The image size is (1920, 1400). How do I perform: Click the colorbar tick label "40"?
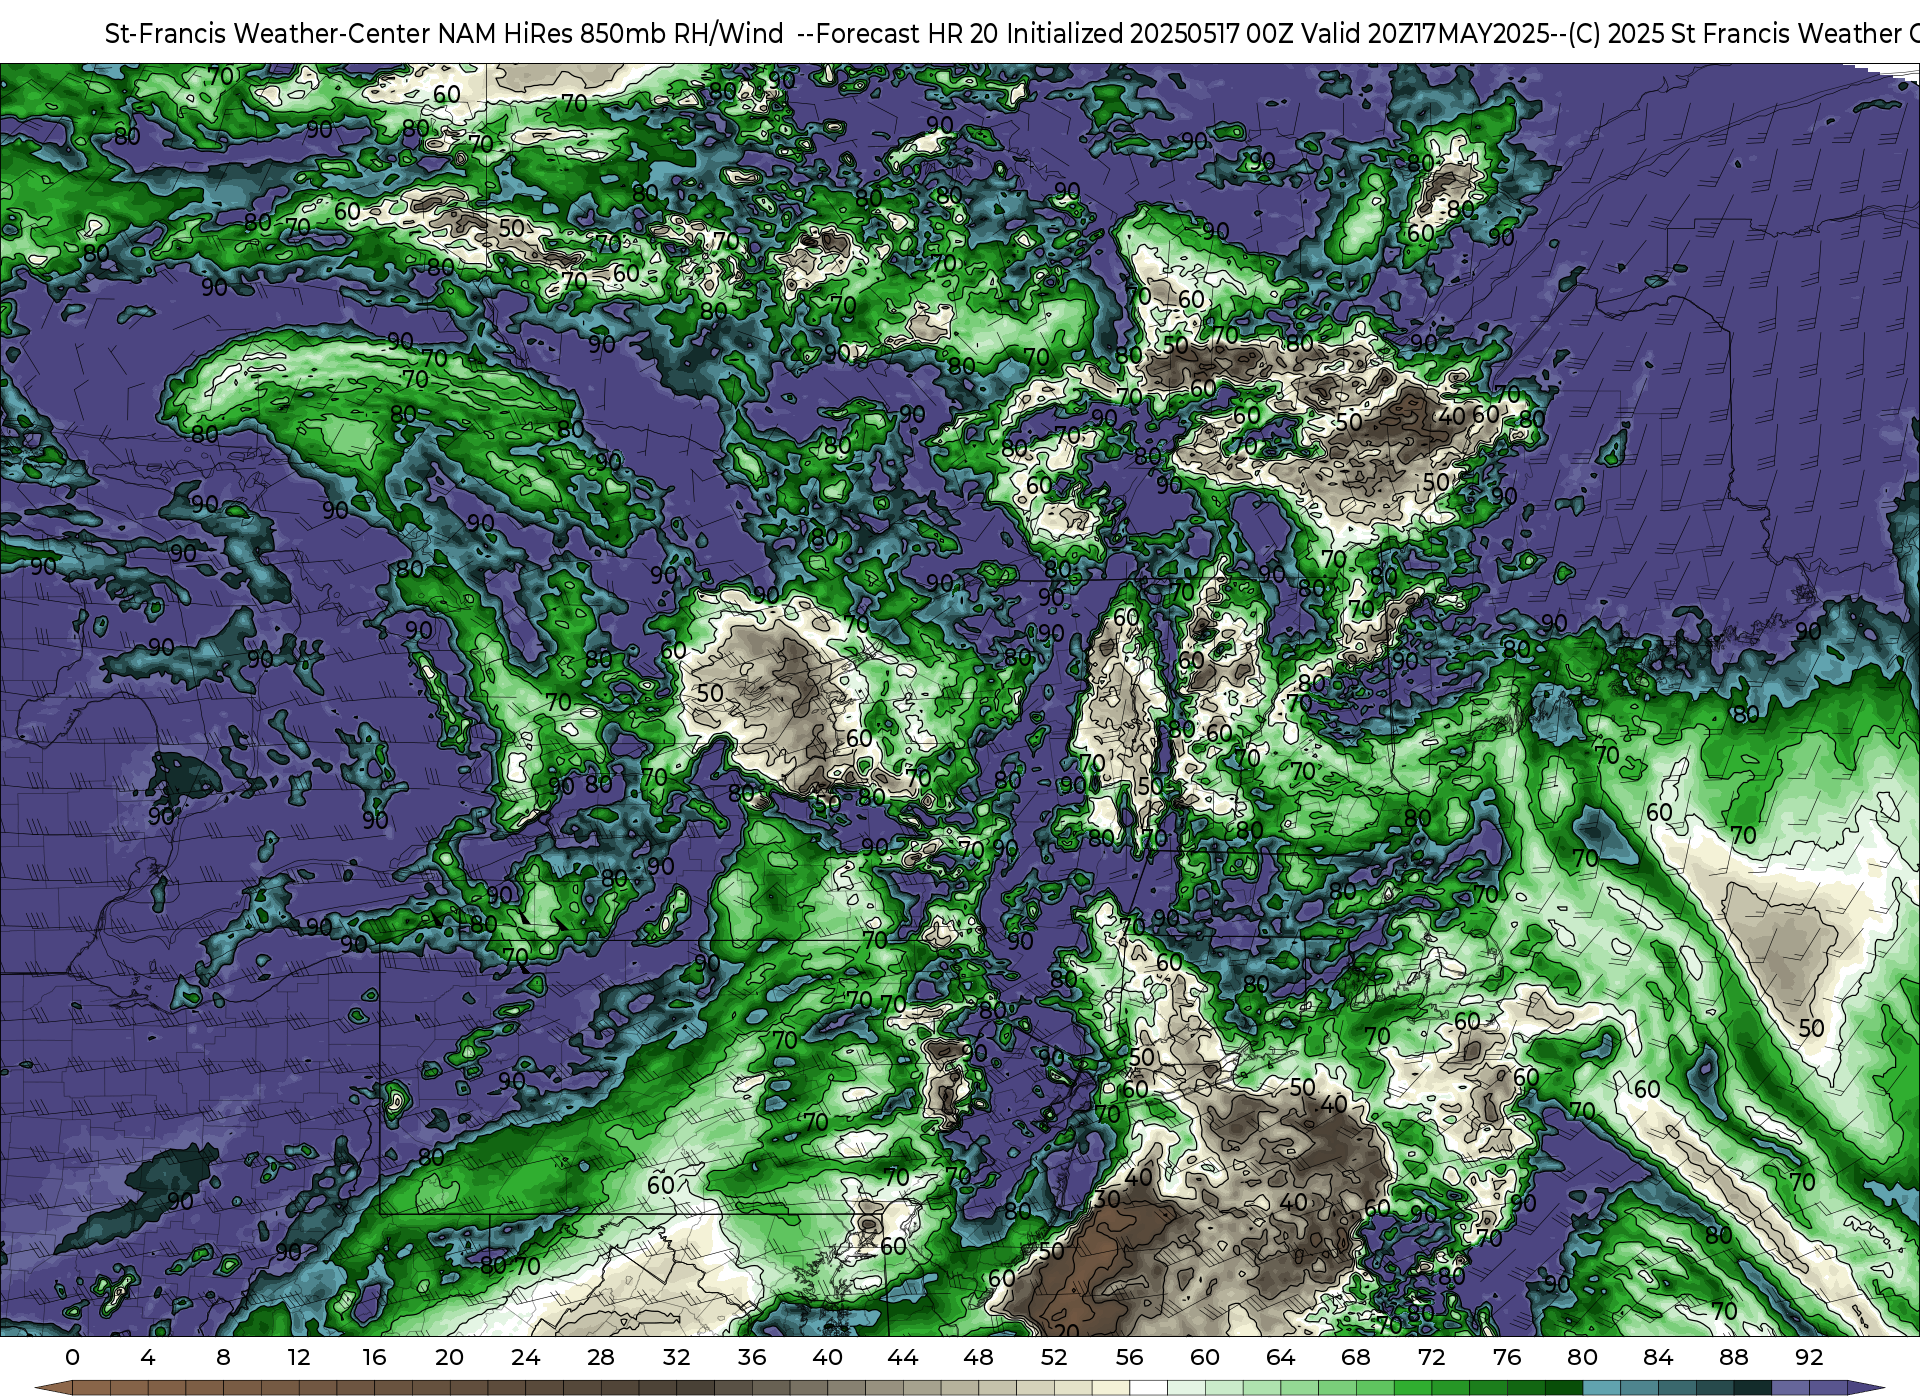tap(827, 1357)
